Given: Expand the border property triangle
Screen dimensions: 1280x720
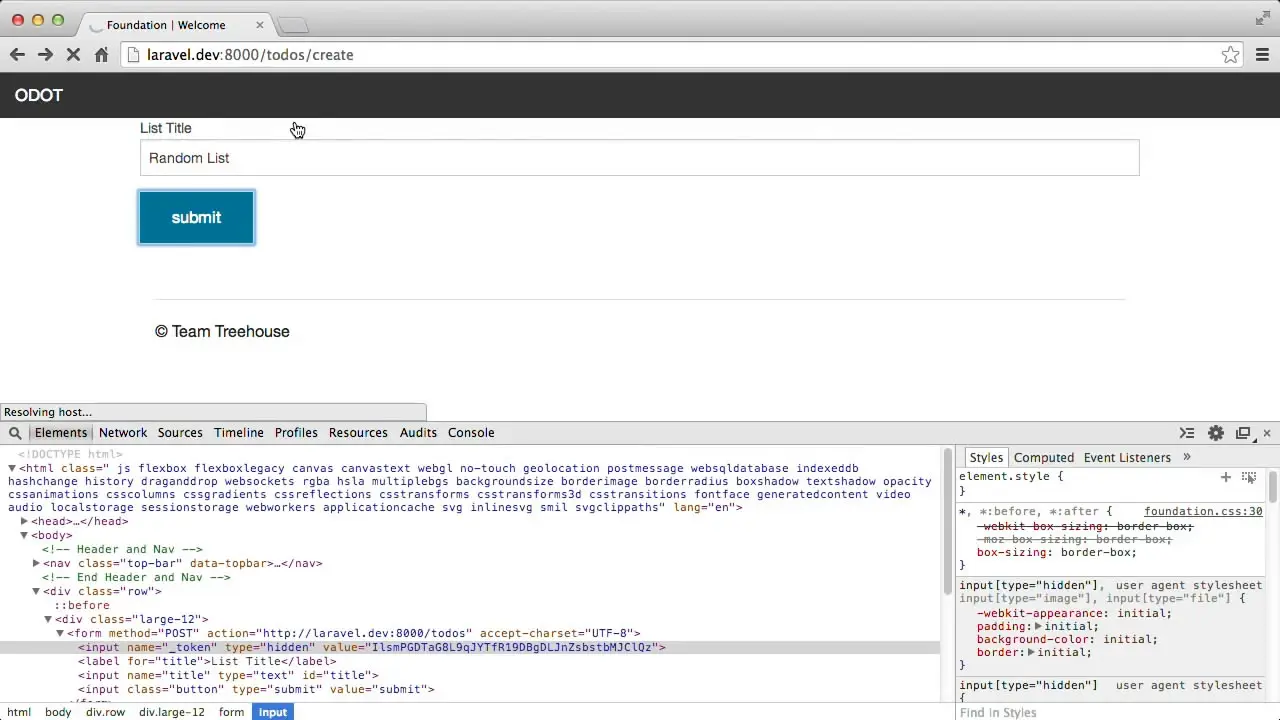Looking at the screenshot, I should [1031, 652].
